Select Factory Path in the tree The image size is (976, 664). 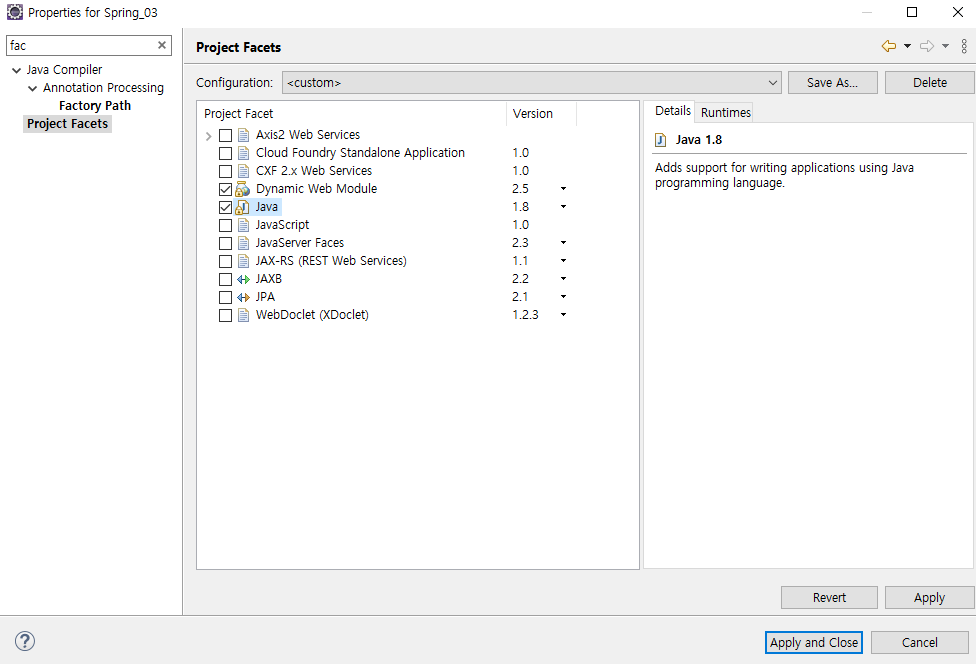[95, 106]
